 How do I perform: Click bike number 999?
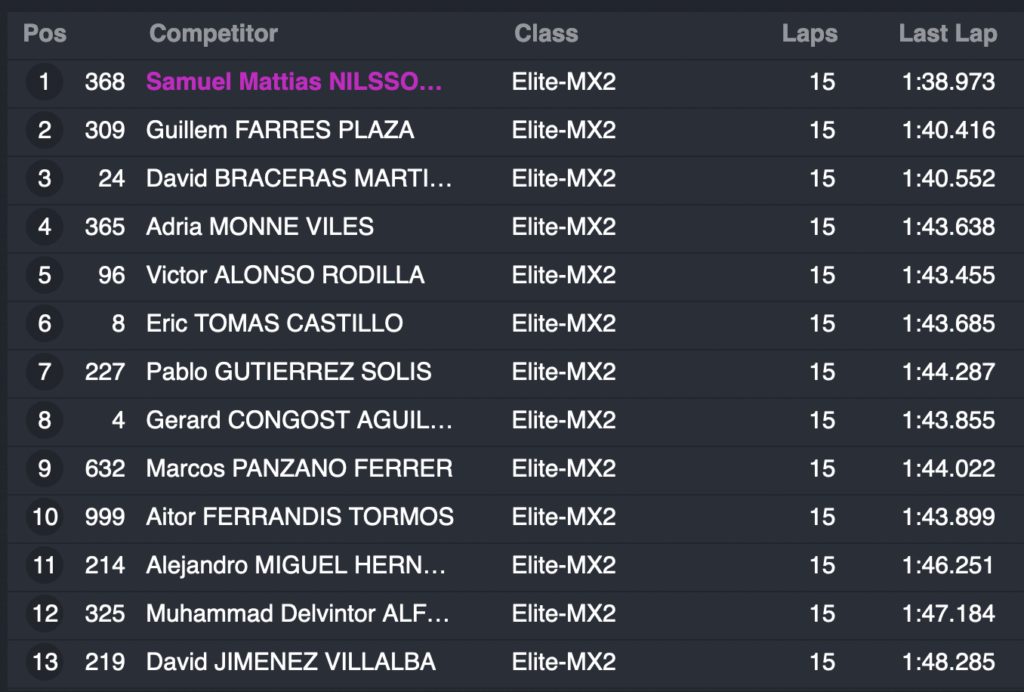[x=105, y=517]
